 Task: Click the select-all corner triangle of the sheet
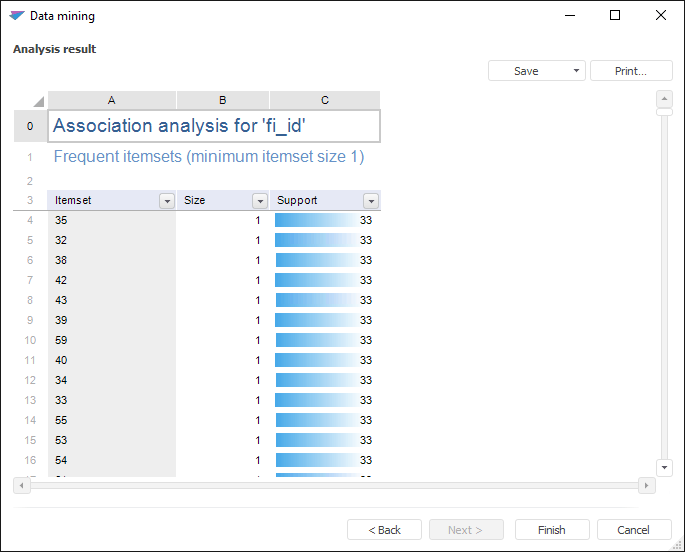click(38, 101)
